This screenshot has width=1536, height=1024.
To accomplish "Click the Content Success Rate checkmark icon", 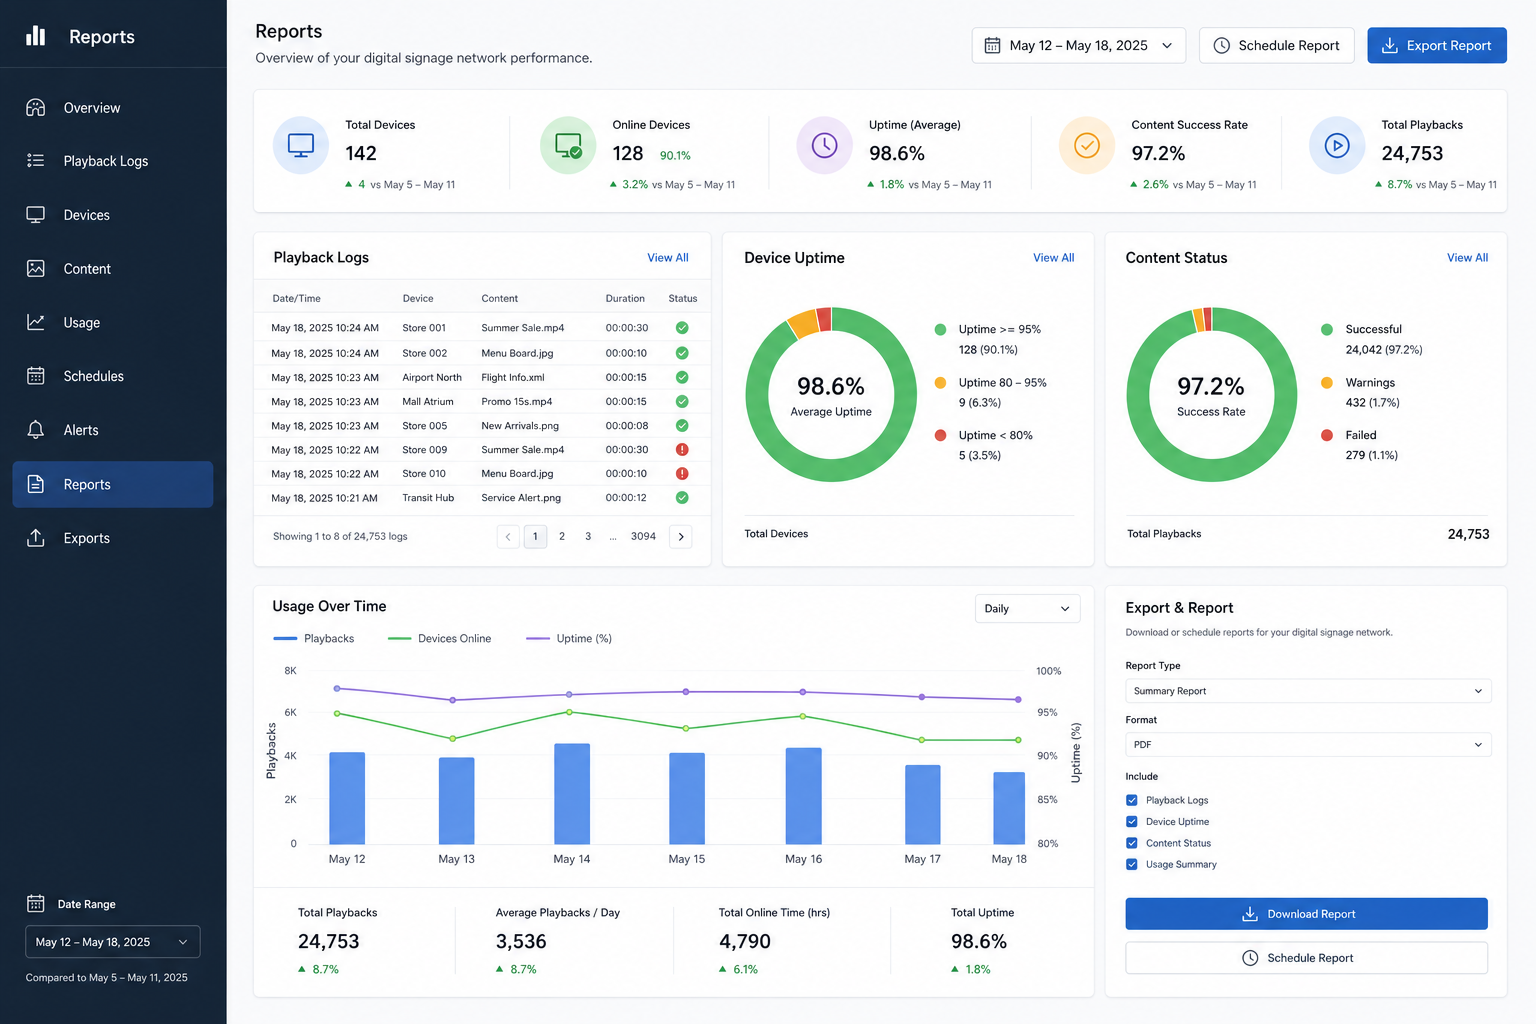I will click(x=1087, y=146).
